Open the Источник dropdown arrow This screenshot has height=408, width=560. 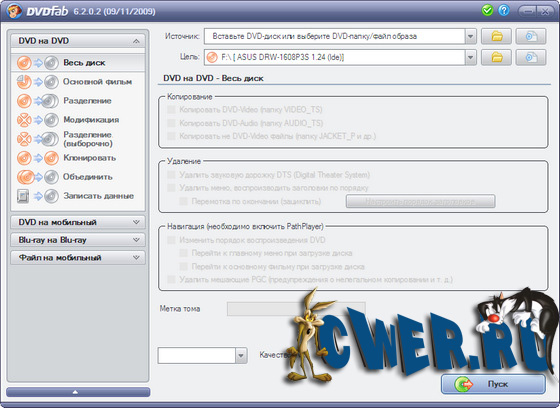tap(470, 36)
